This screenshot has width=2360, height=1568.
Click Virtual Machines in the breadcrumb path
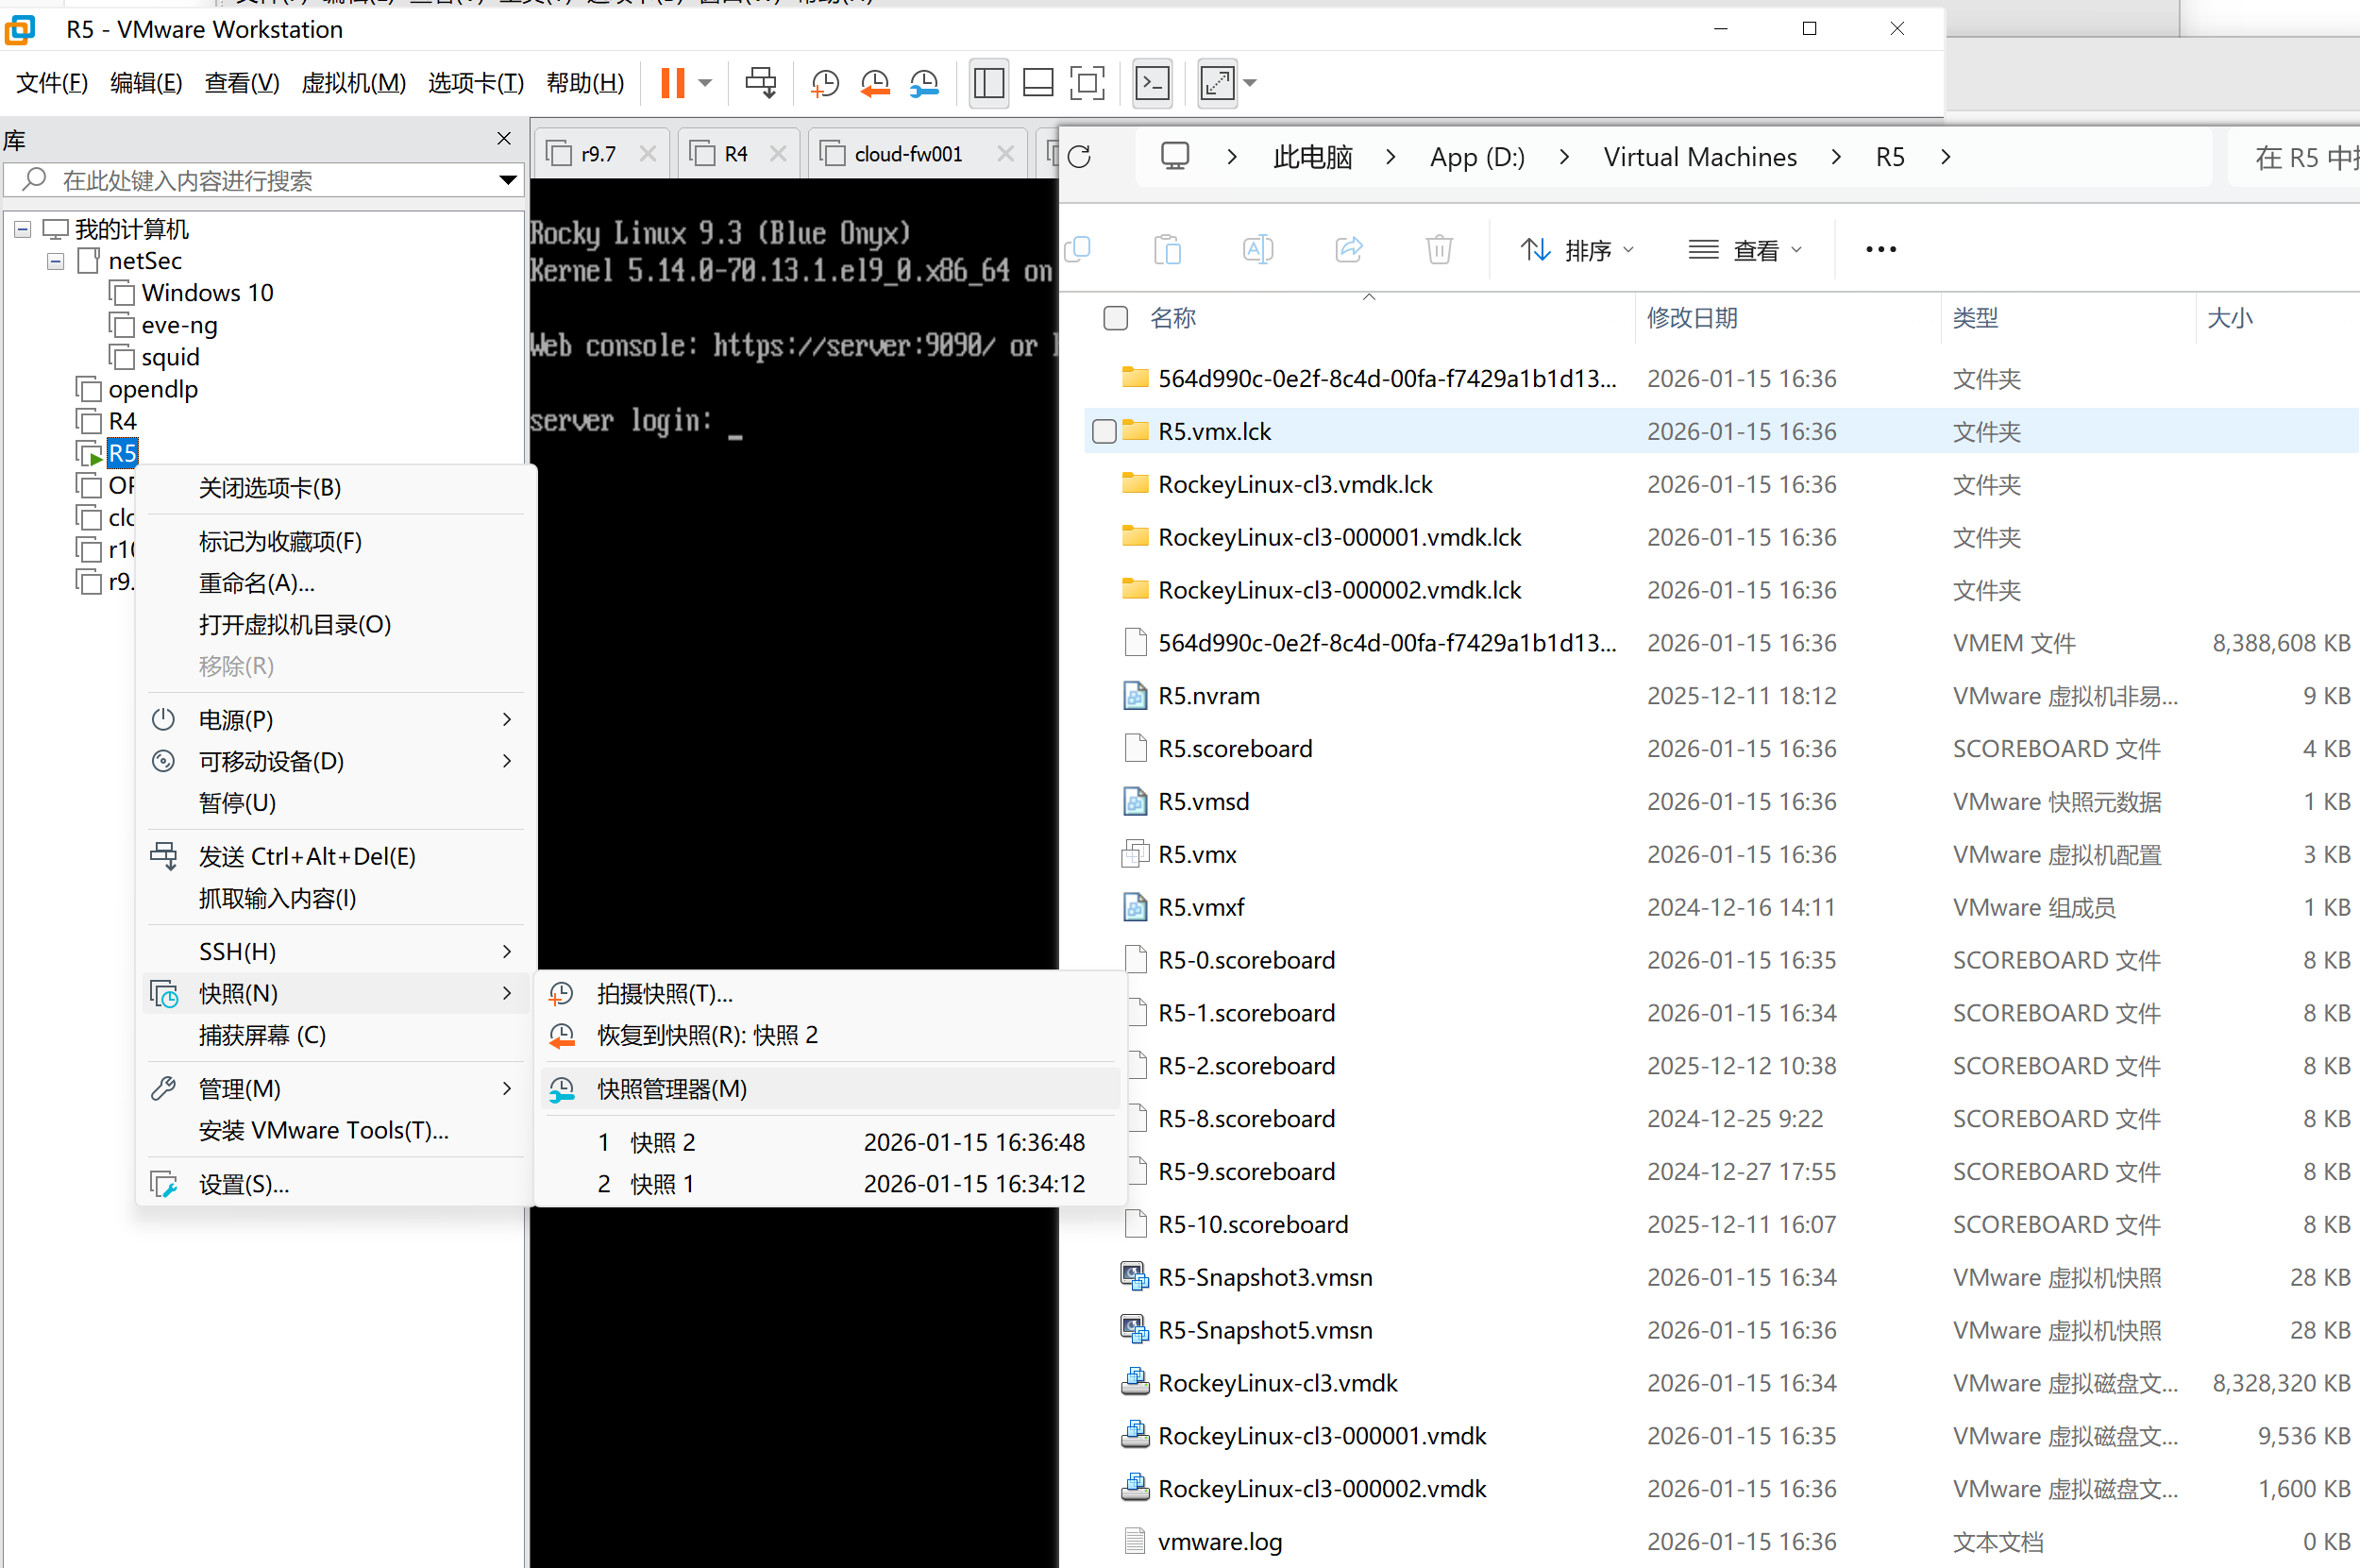pos(1699,157)
